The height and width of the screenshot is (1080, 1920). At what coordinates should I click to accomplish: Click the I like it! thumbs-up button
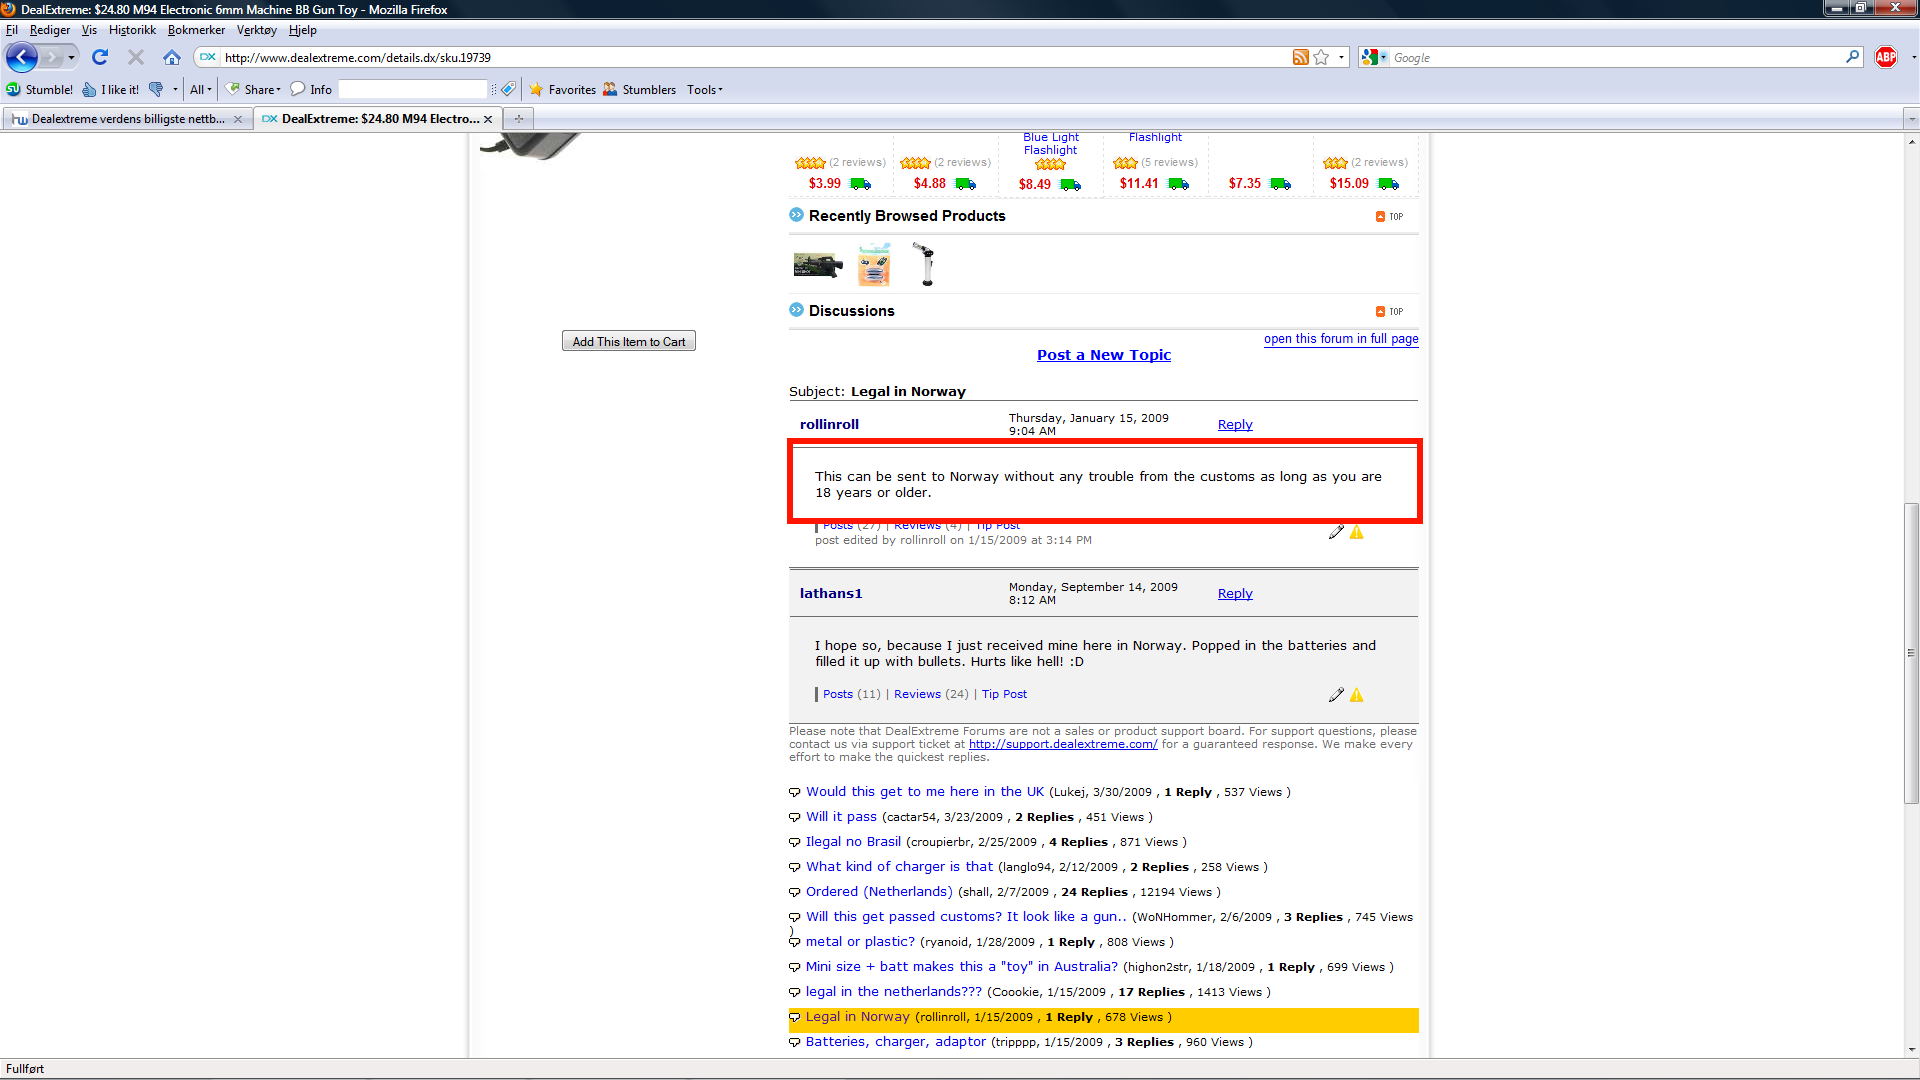click(x=111, y=89)
